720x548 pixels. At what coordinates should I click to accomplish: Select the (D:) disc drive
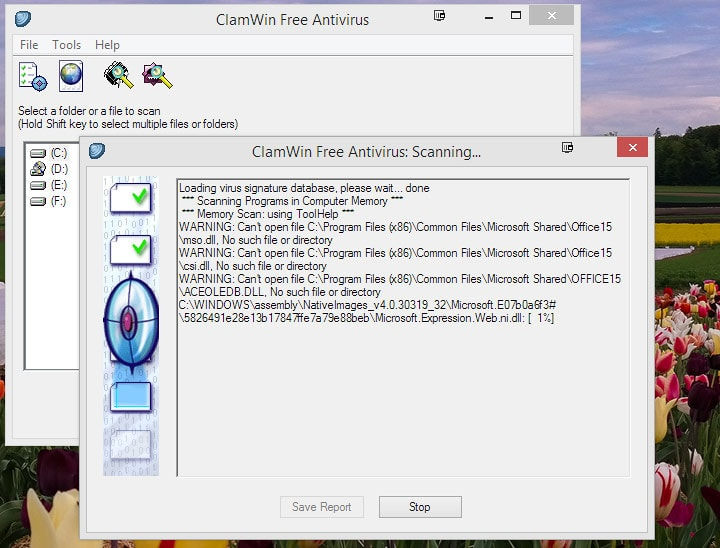coord(49,169)
